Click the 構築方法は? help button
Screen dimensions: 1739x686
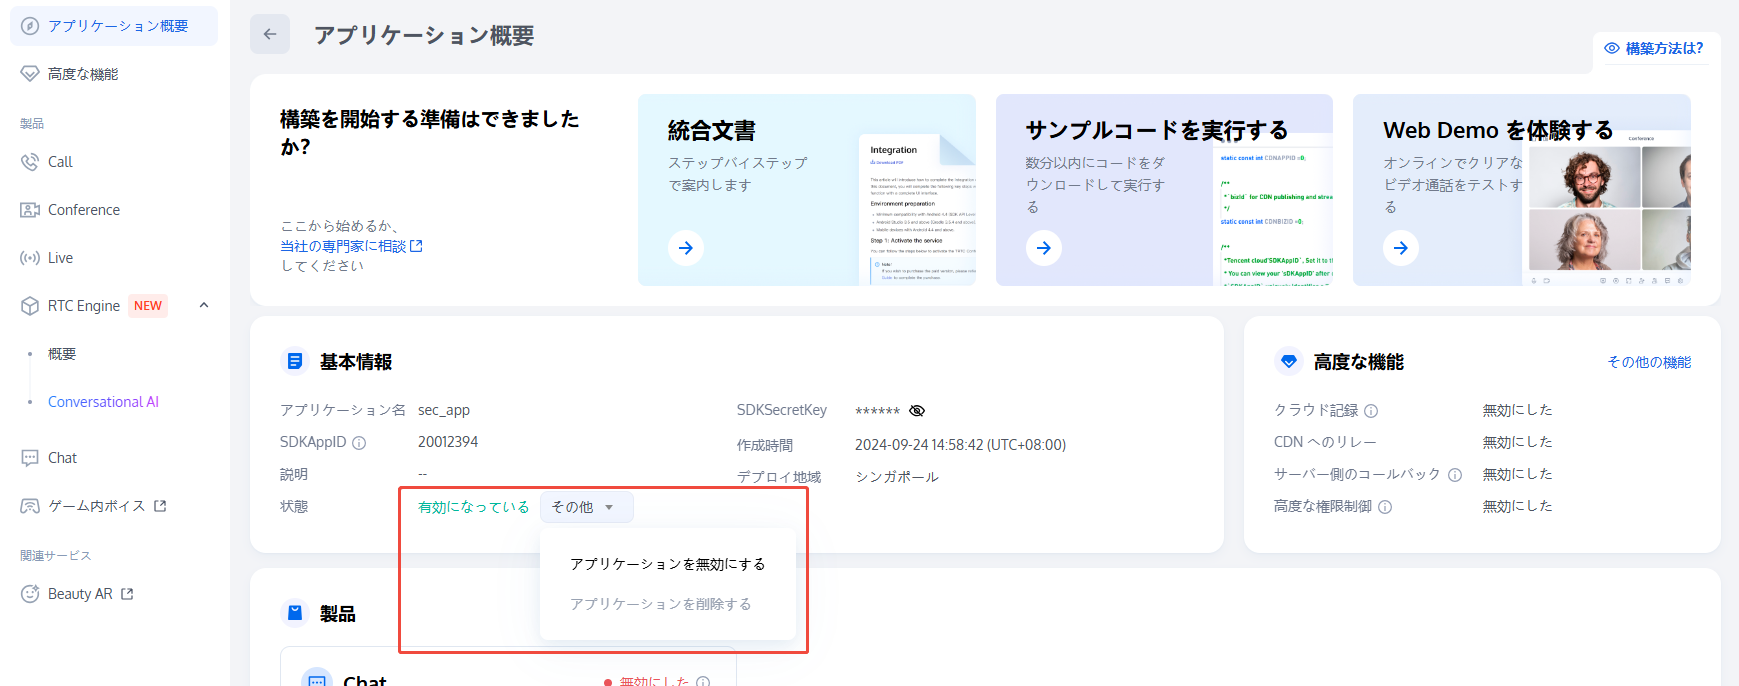1654,48
